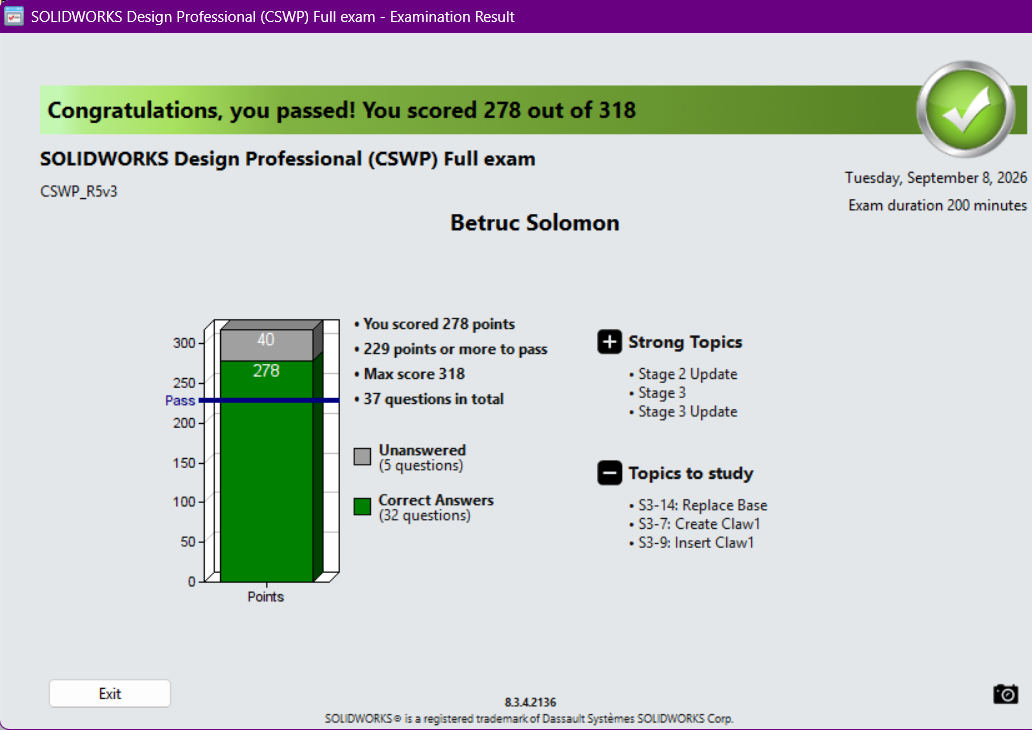This screenshot has height=730, width=1032.
Task: Click the Exit button
Action: coord(110,694)
